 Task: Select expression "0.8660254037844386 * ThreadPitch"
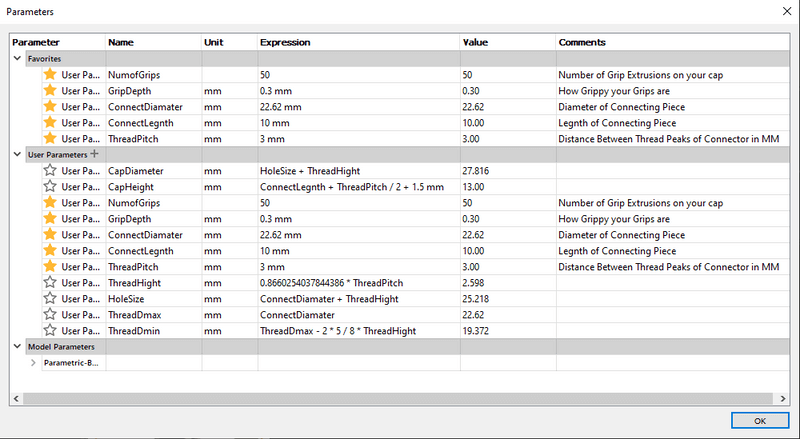click(x=331, y=283)
